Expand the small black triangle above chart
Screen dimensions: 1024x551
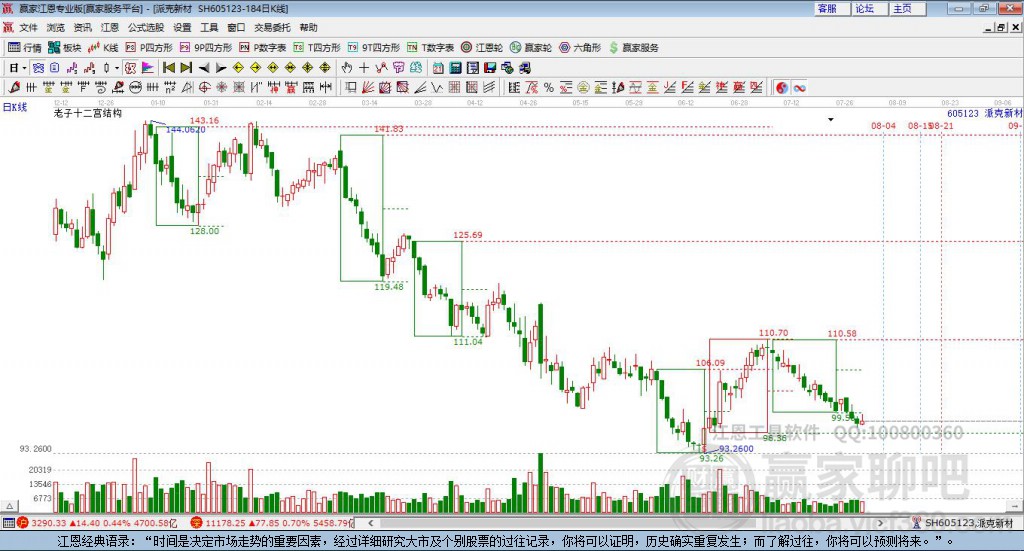click(x=831, y=119)
